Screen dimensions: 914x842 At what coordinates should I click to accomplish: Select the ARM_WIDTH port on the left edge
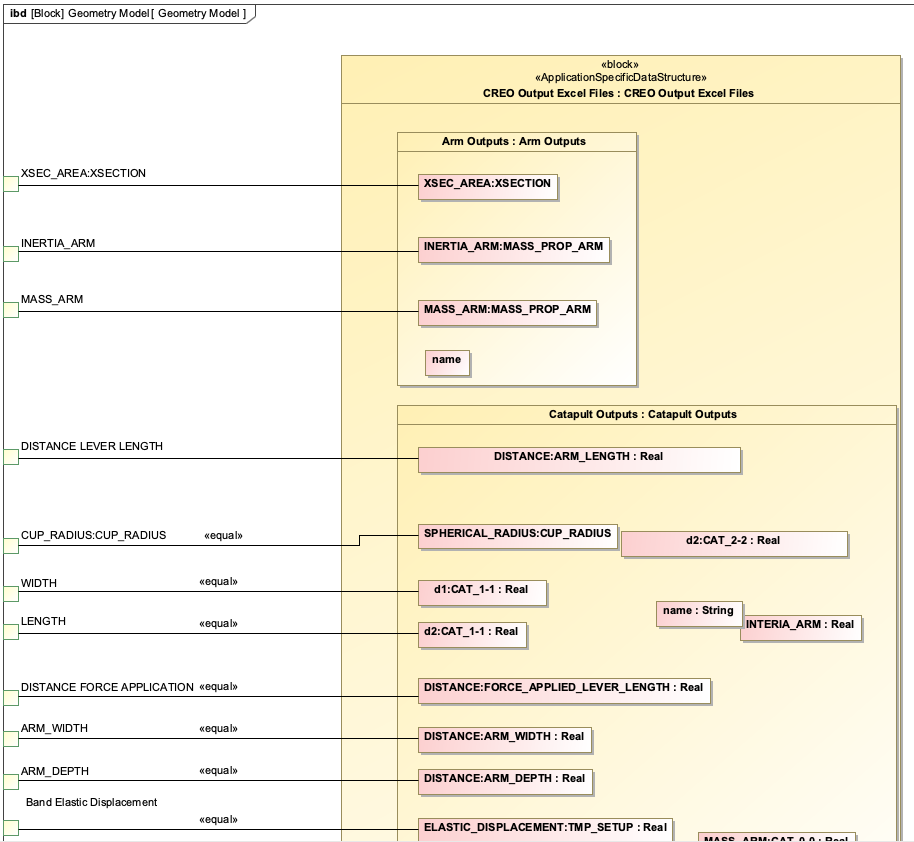coord(11,740)
